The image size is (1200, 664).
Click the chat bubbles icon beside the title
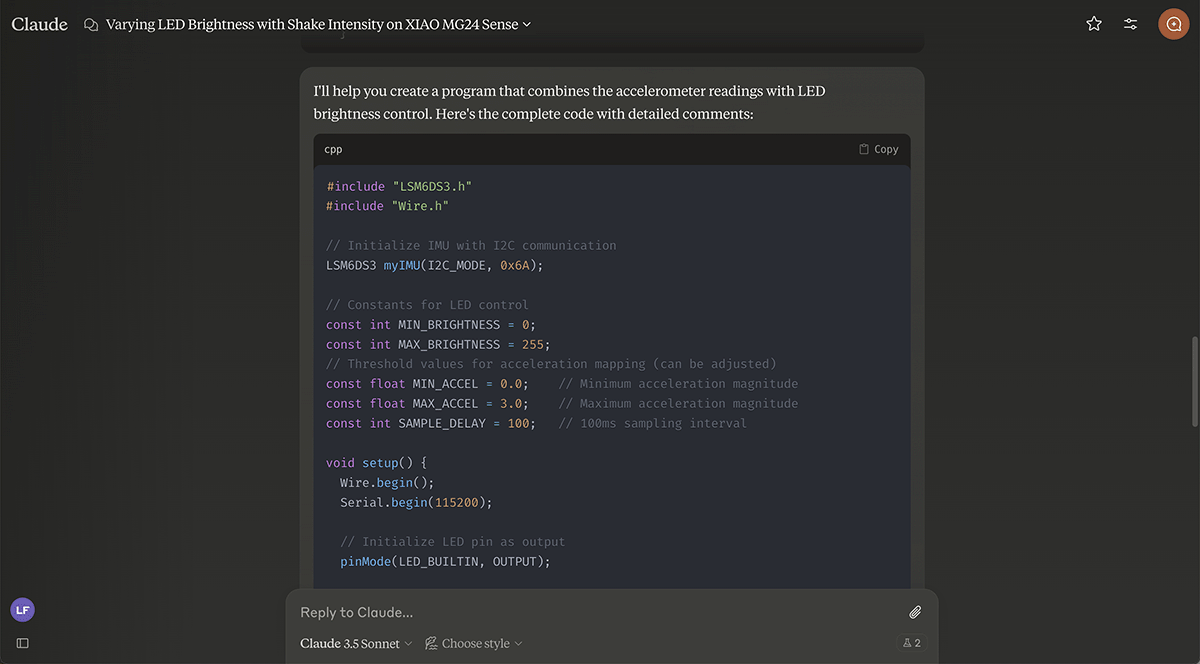click(91, 24)
